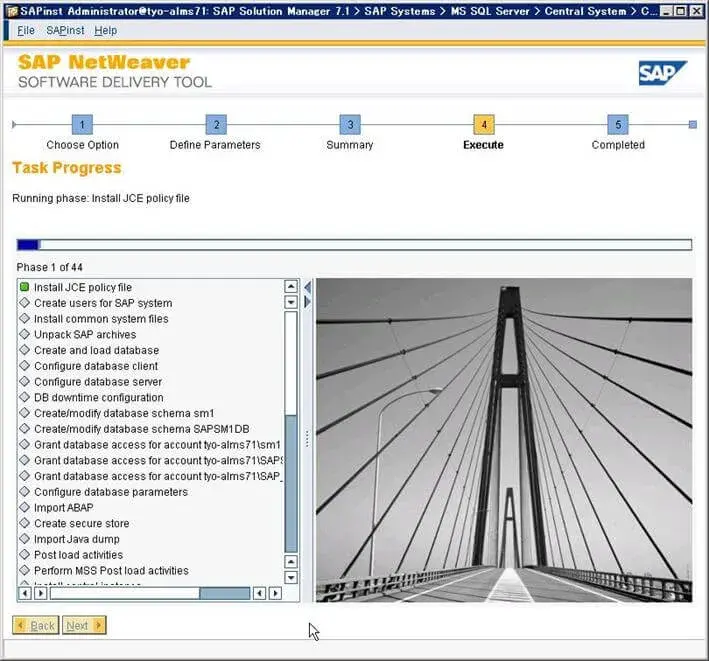Select 'Configure database parameters' phase
Image resolution: width=709 pixels, height=661 pixels.
[111, 492]
